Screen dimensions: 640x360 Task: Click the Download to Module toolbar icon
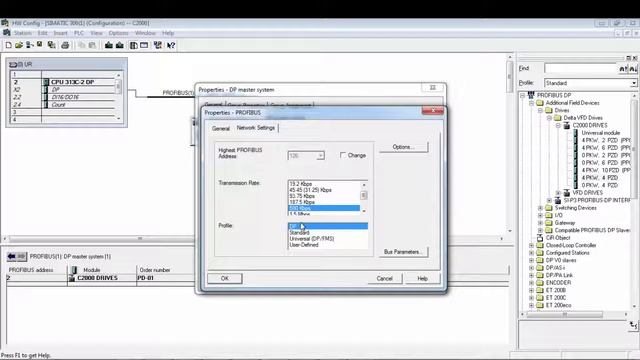(x=109, y=45)
